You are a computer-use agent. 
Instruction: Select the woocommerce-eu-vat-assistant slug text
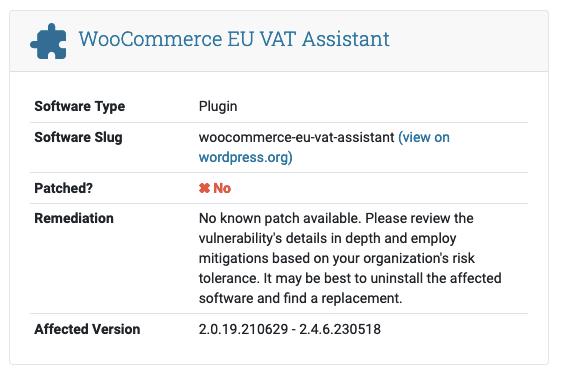pyautogui.click(x=297, y=137)
